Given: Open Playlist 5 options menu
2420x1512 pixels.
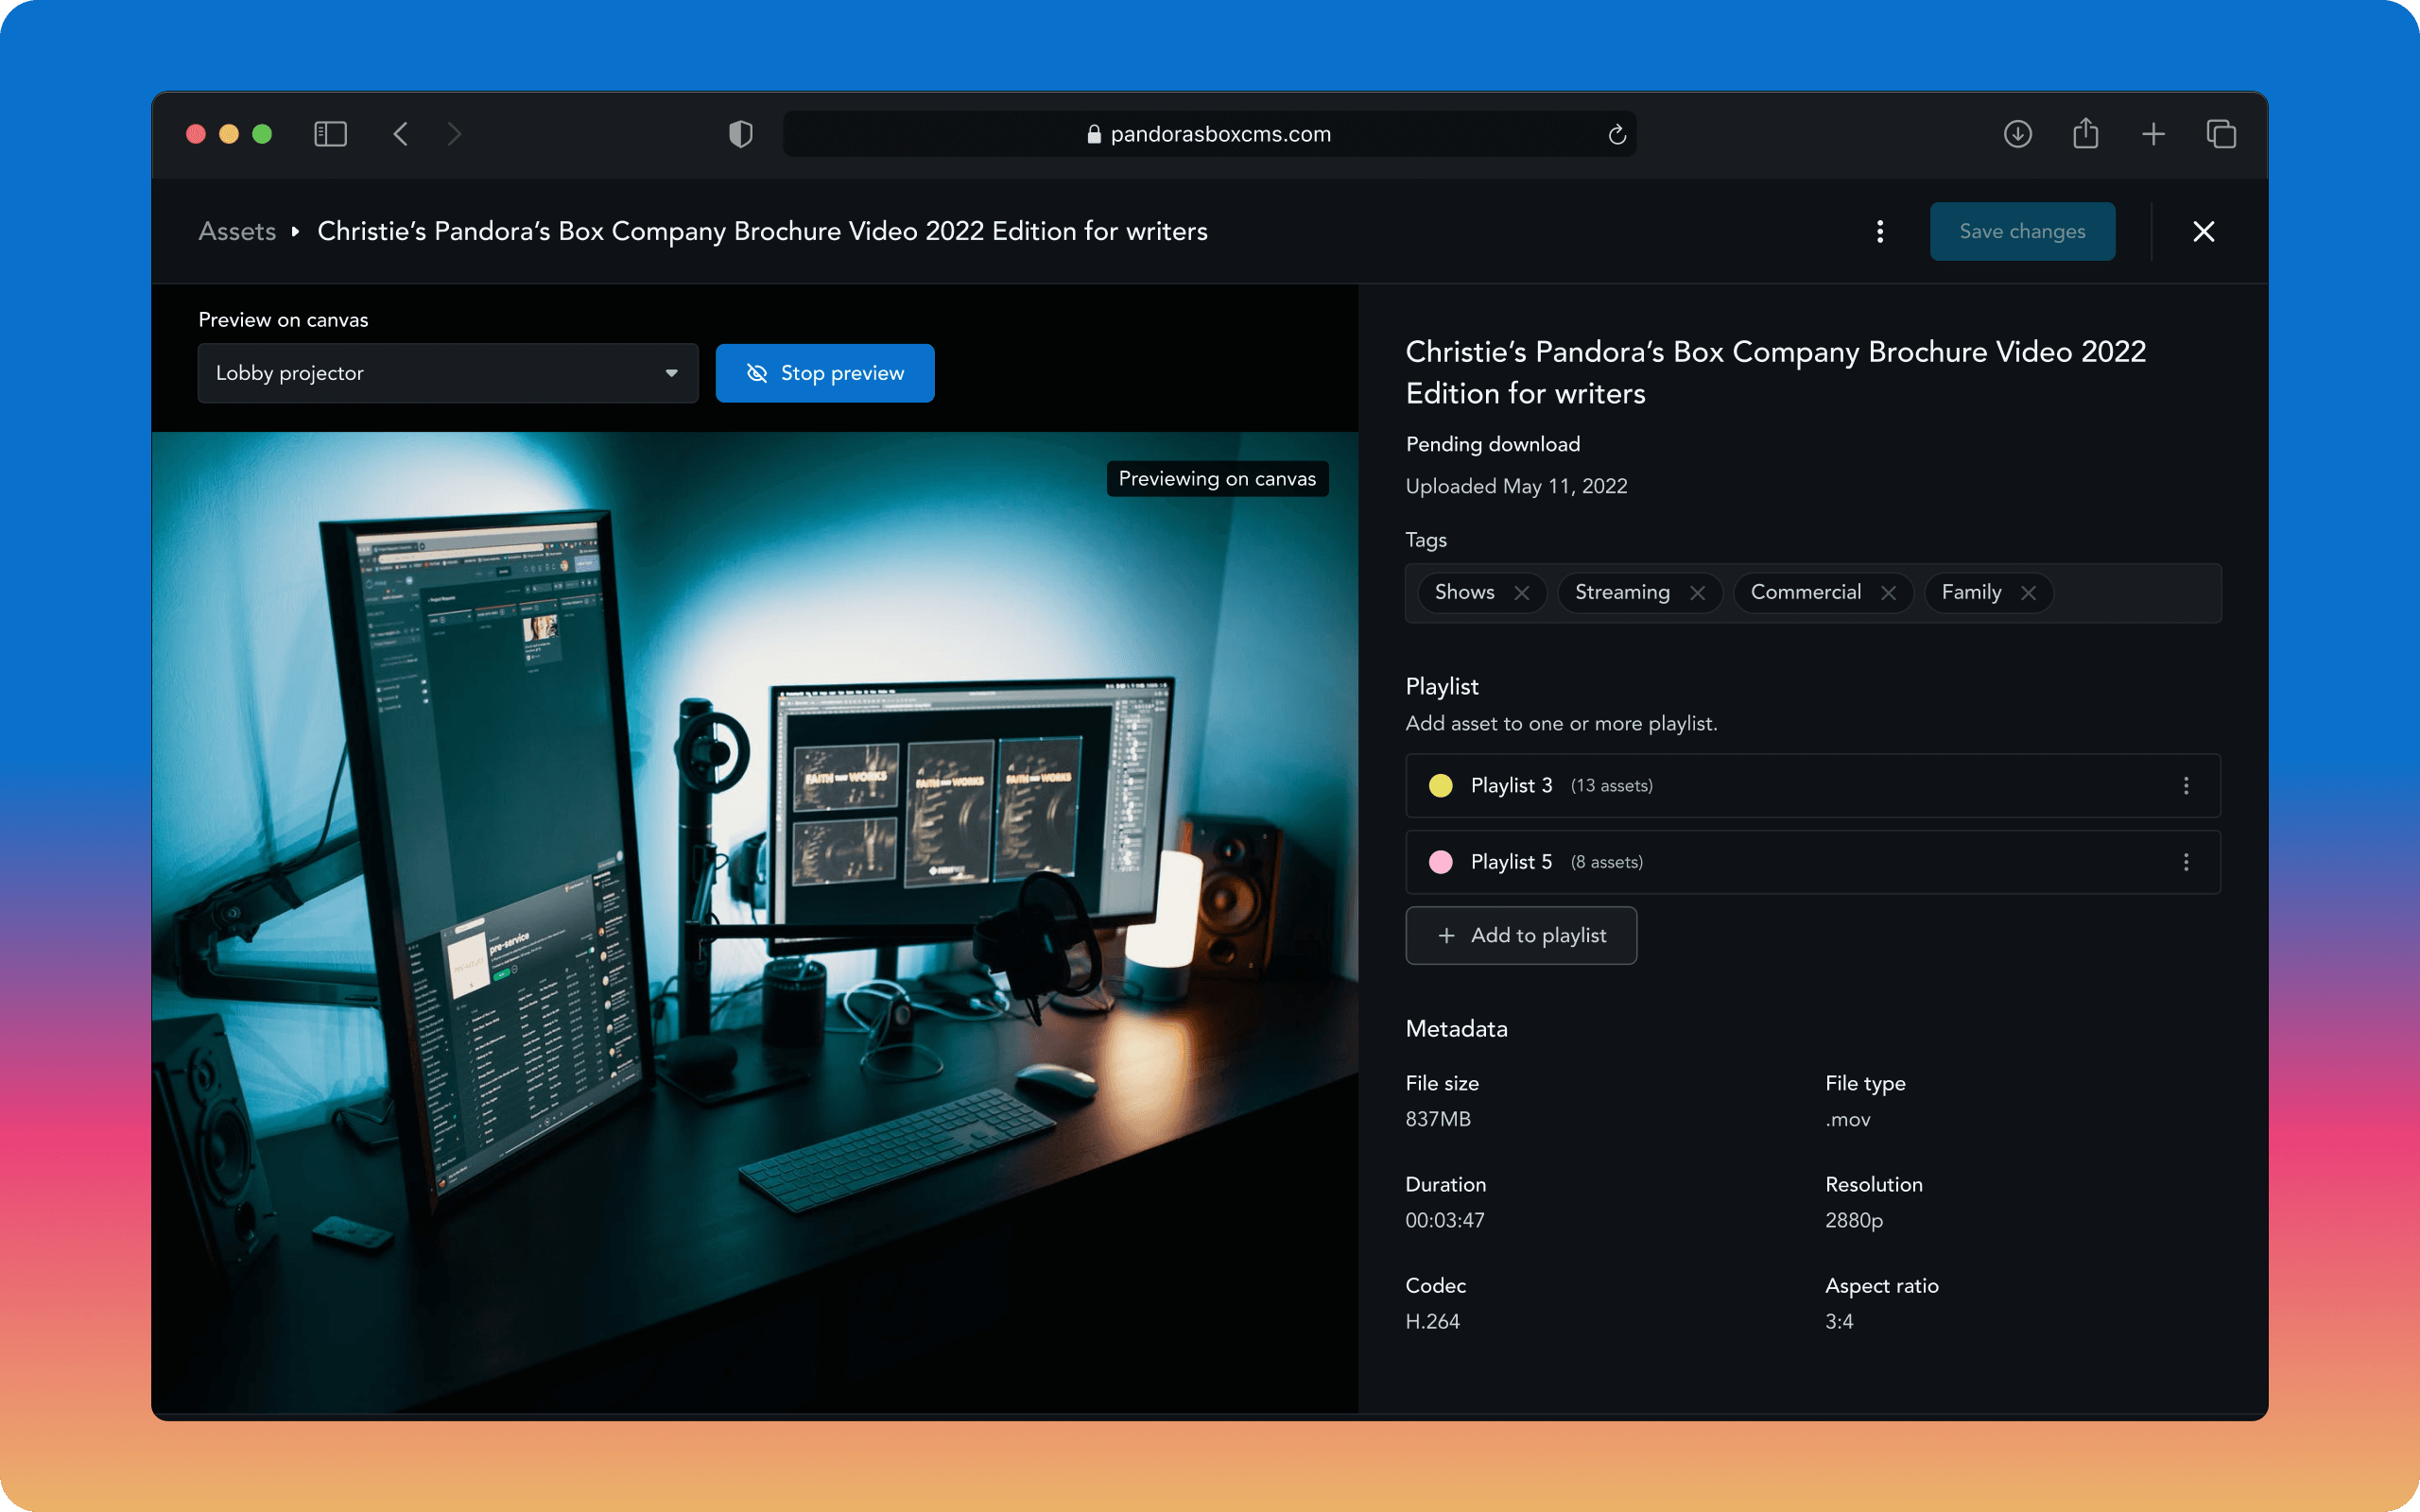Looking at the screenshot, I should 2186,862.
